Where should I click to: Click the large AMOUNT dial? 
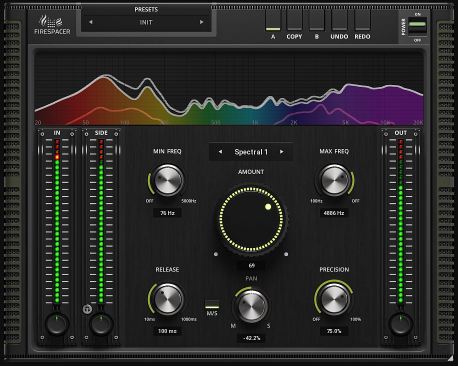tap(251, 219)
